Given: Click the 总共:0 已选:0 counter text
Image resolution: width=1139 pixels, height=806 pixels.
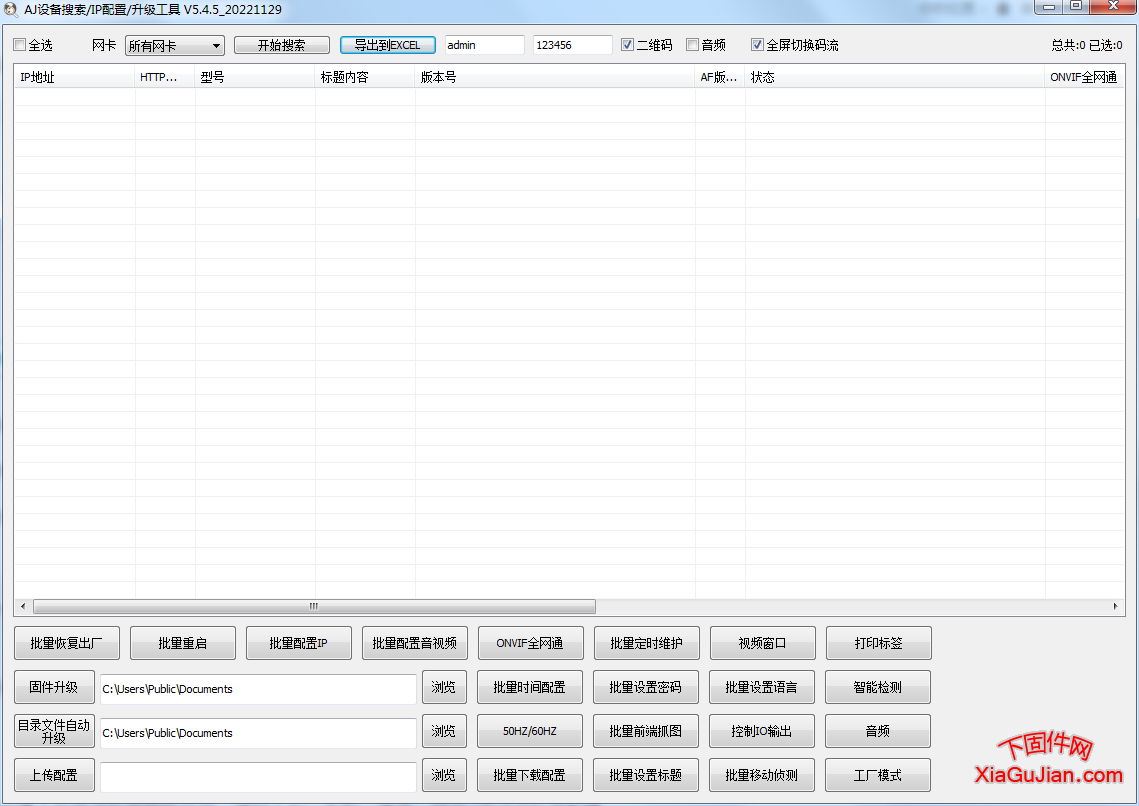Looking at the screenshot, I should pyautogui.click(x=1087, y=45).
